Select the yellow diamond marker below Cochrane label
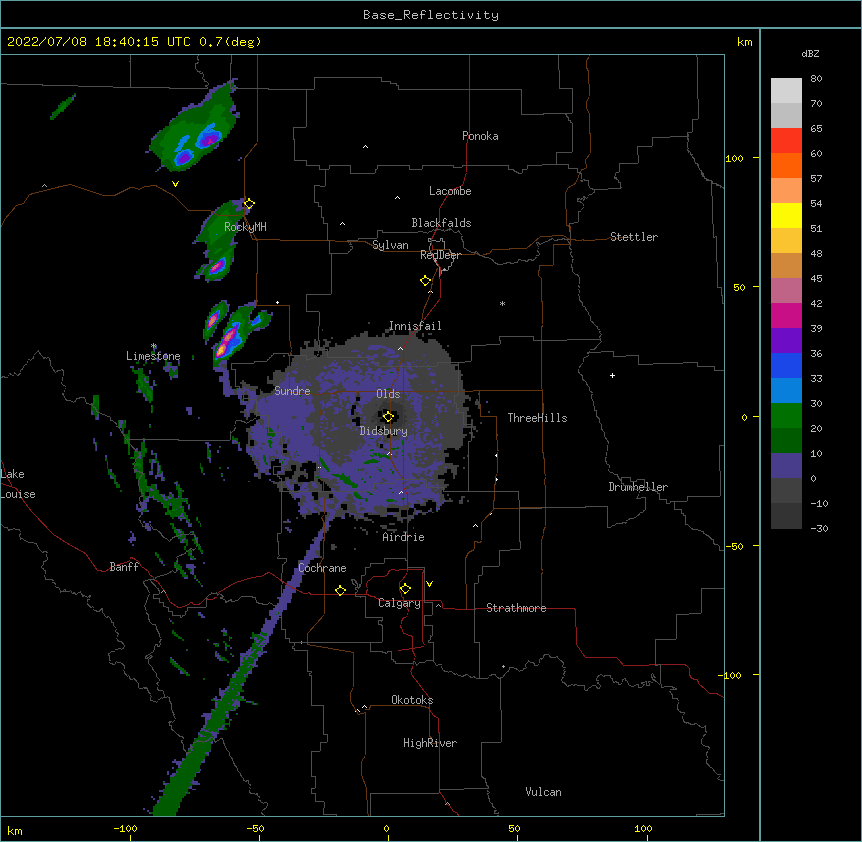862x842 pixels. pyautogui.click(x=340, y=590)
